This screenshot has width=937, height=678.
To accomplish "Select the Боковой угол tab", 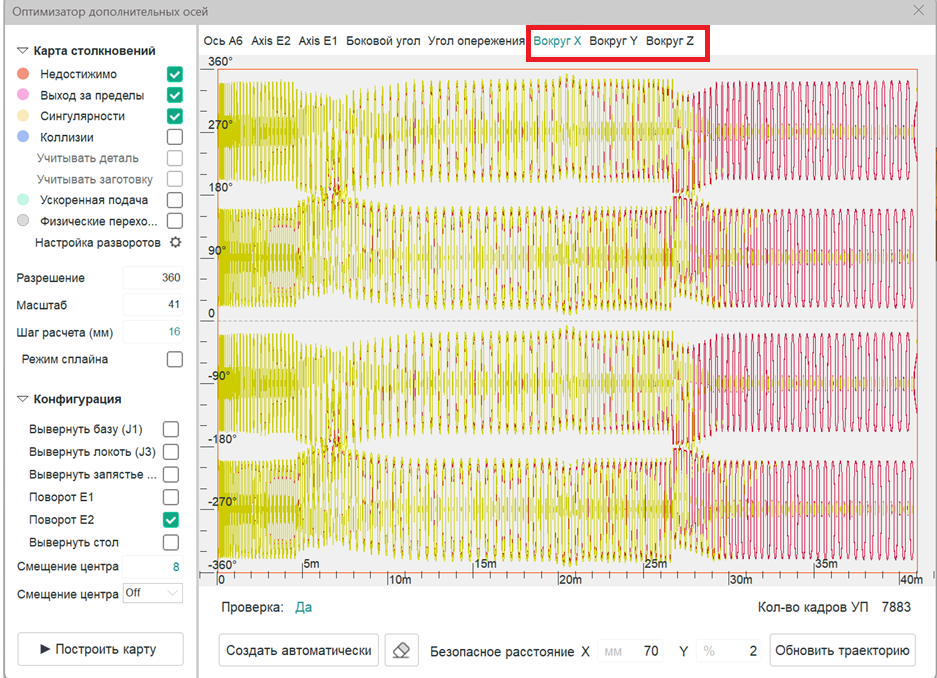I will pyautogui.click(x=382, y=41).
